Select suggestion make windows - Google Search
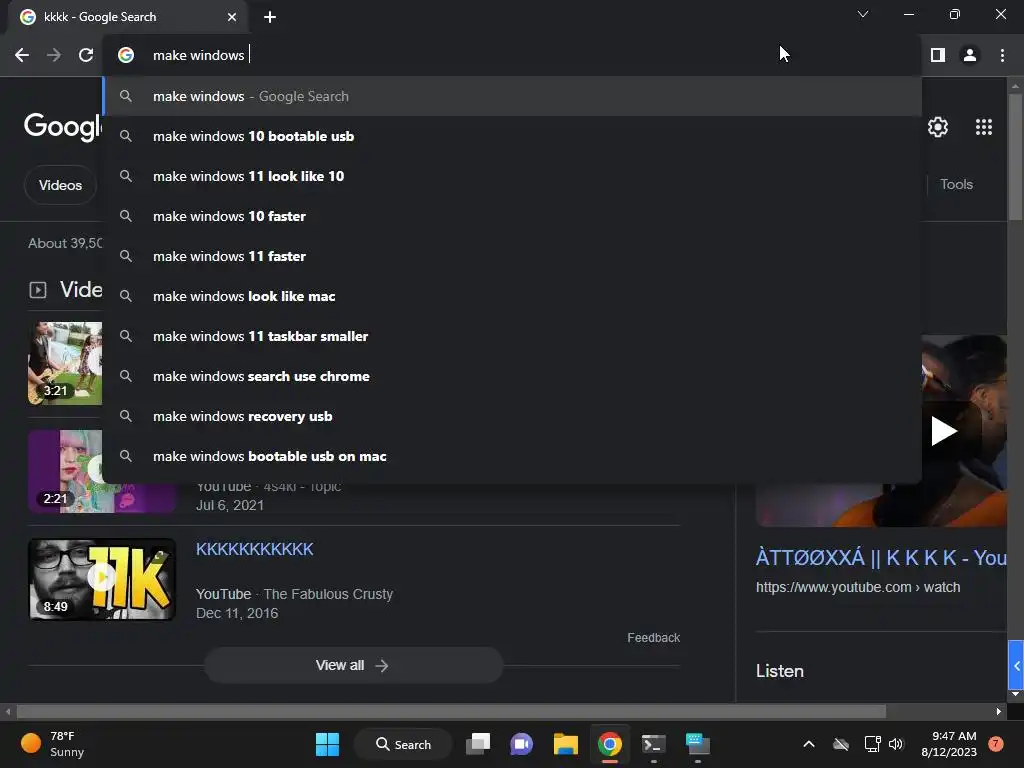 click(x=513, y=97)
